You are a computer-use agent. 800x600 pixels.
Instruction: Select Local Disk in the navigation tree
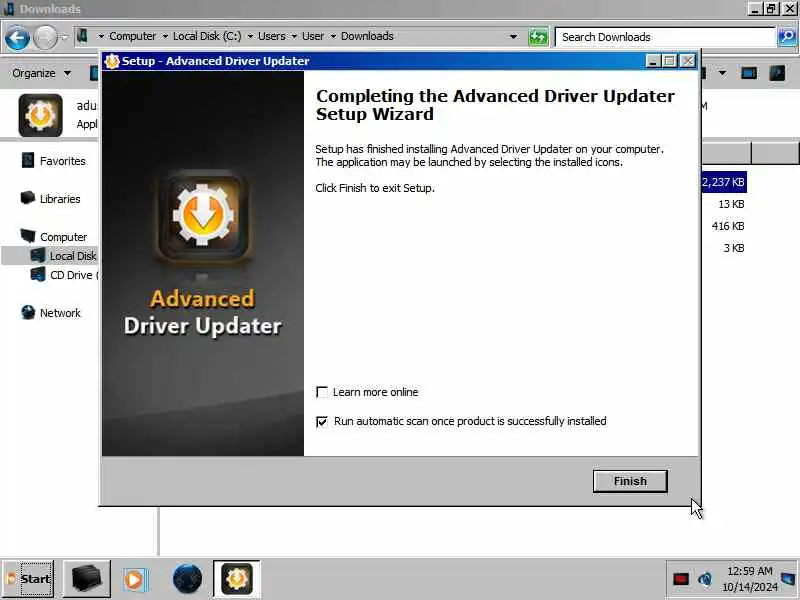click(x=73, y=256)
